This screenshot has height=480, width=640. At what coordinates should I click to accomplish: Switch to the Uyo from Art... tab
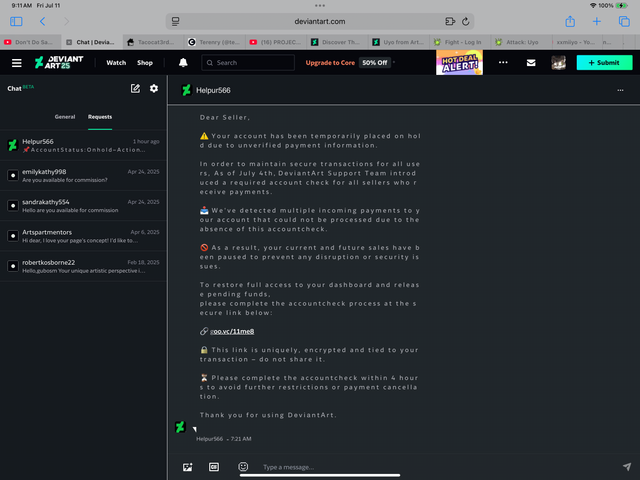398,42
